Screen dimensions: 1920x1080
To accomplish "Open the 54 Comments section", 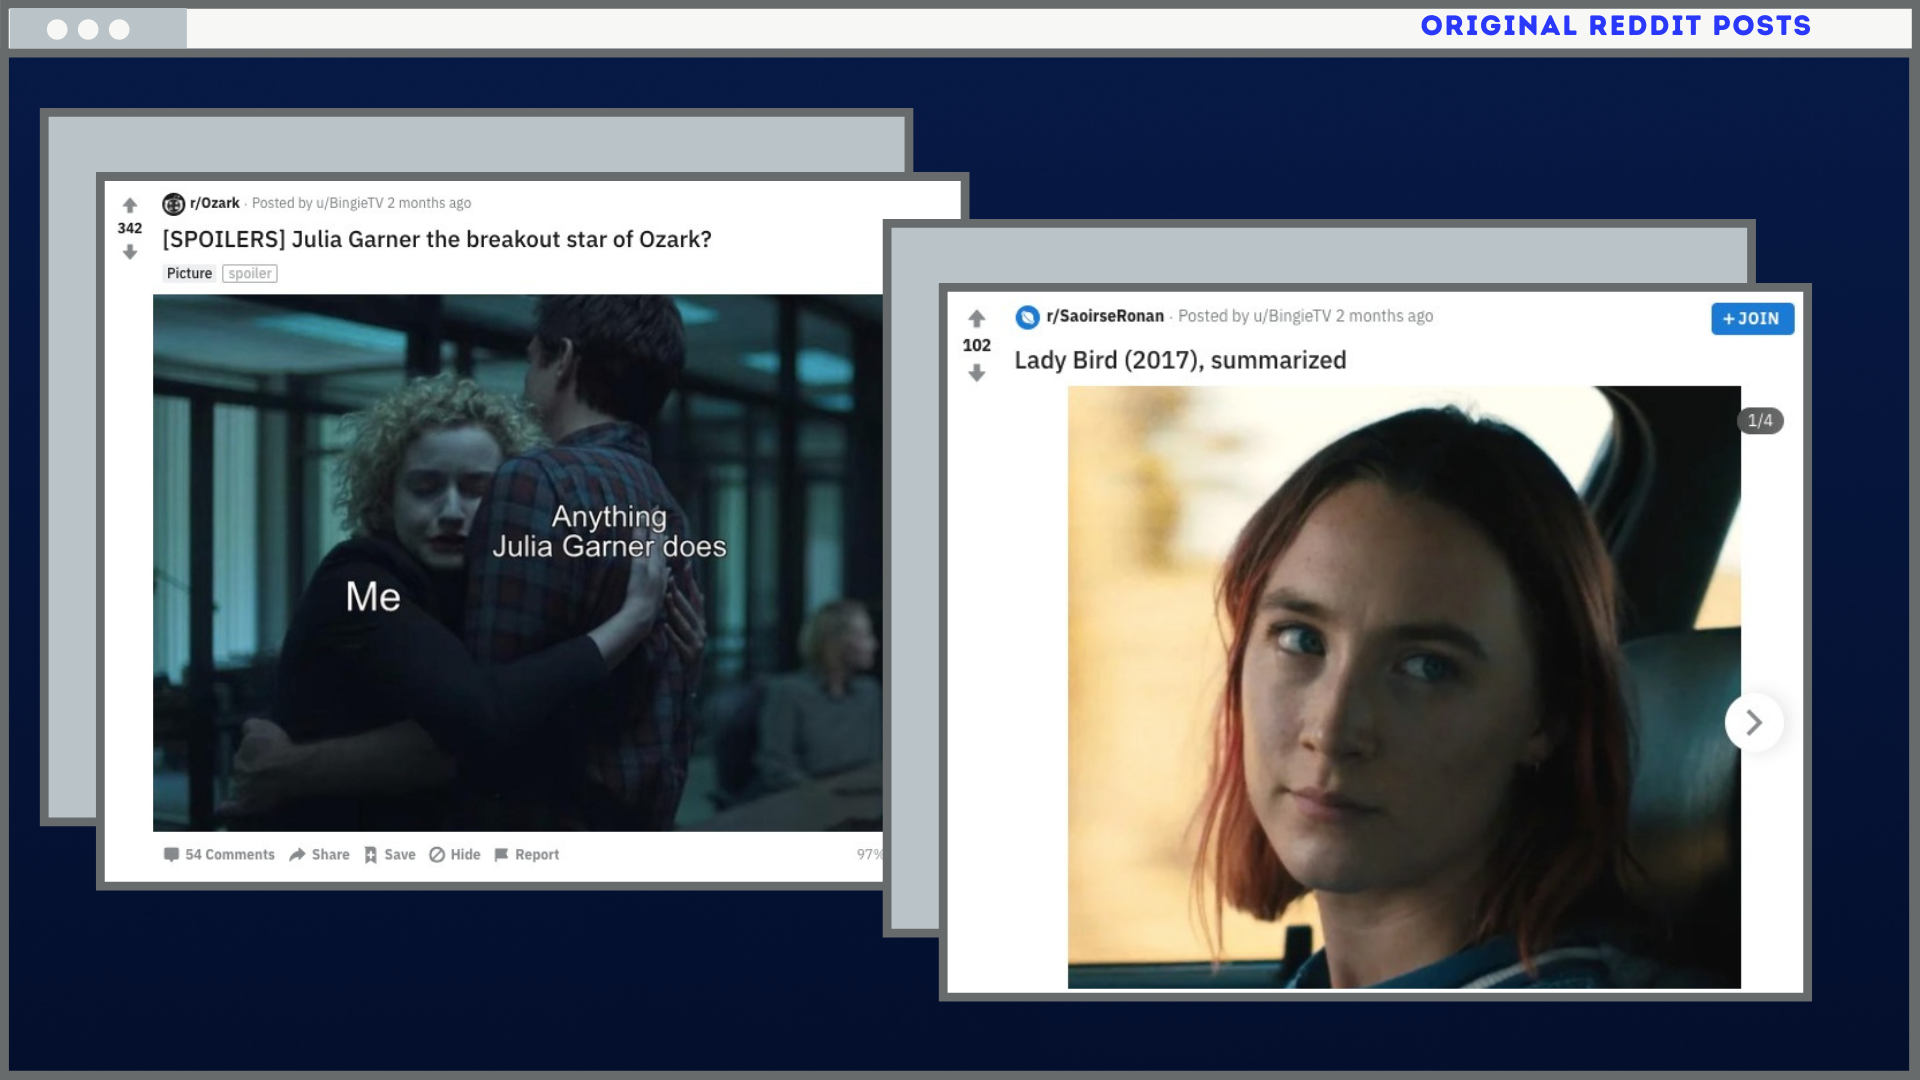I will coord(219,854).
